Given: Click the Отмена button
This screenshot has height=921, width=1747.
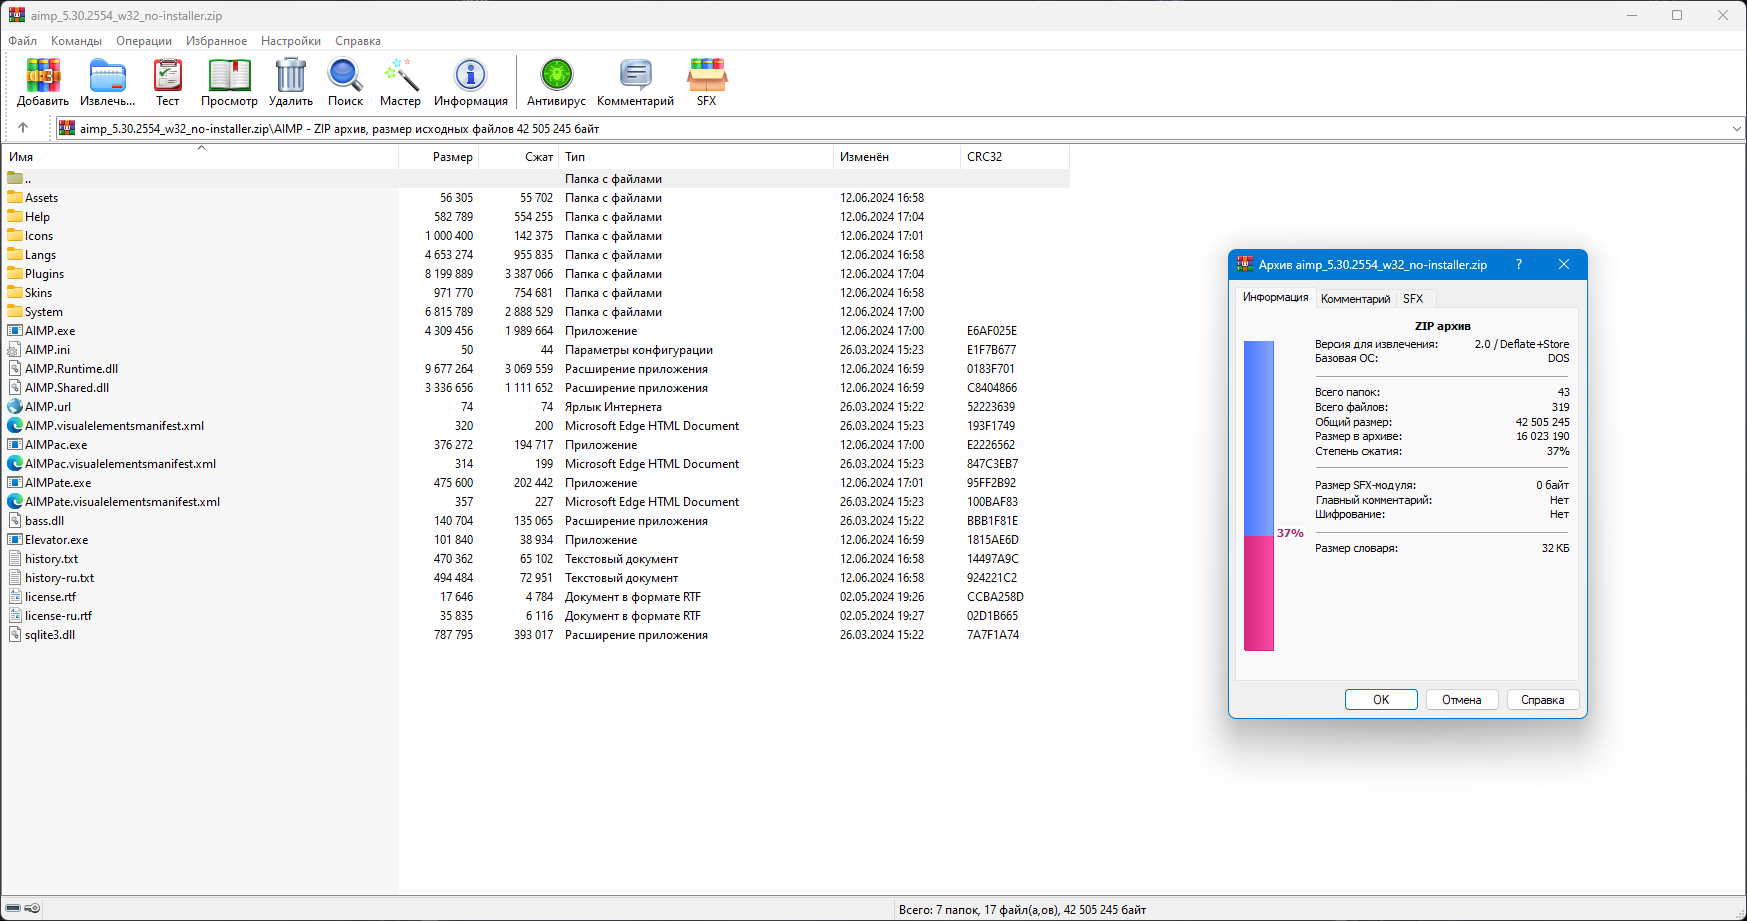Looking at the screenshot, I should pyautogui.click(x=1462, y=700).
